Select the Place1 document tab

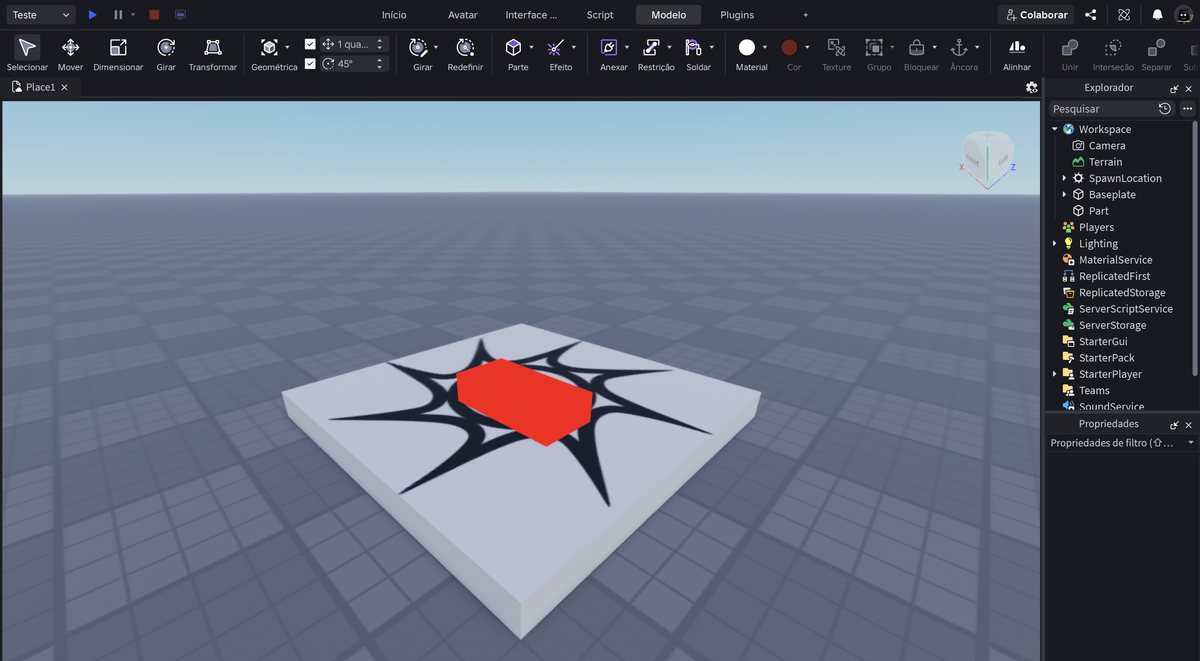click(40, 87)
